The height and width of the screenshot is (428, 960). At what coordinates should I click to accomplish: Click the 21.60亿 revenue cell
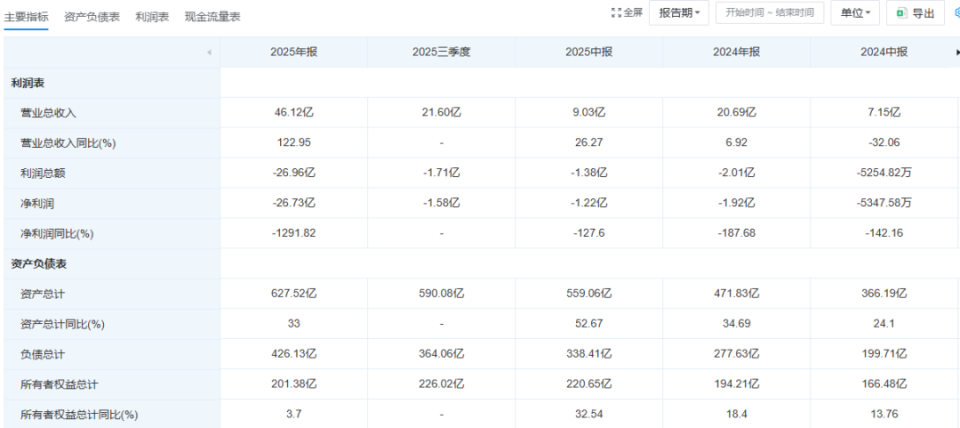pyautogui.click(x=441, y=113)
